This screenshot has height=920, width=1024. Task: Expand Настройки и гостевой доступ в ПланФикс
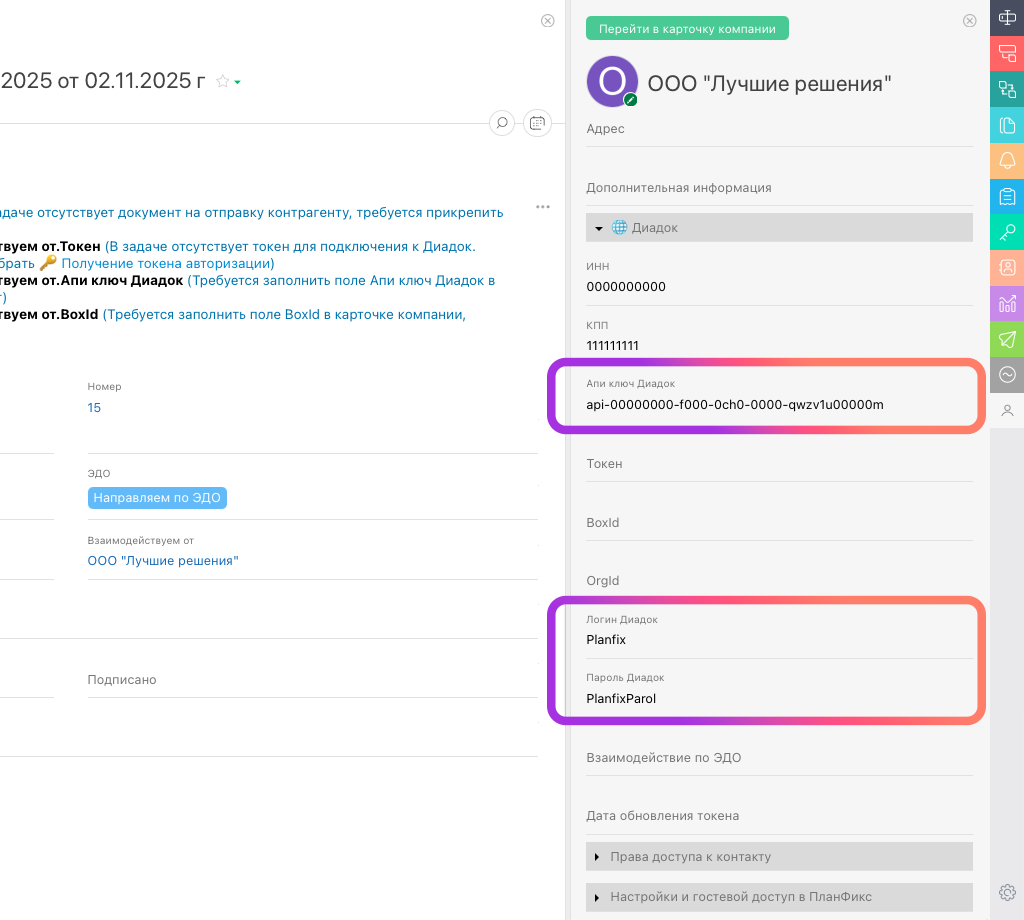598,897
